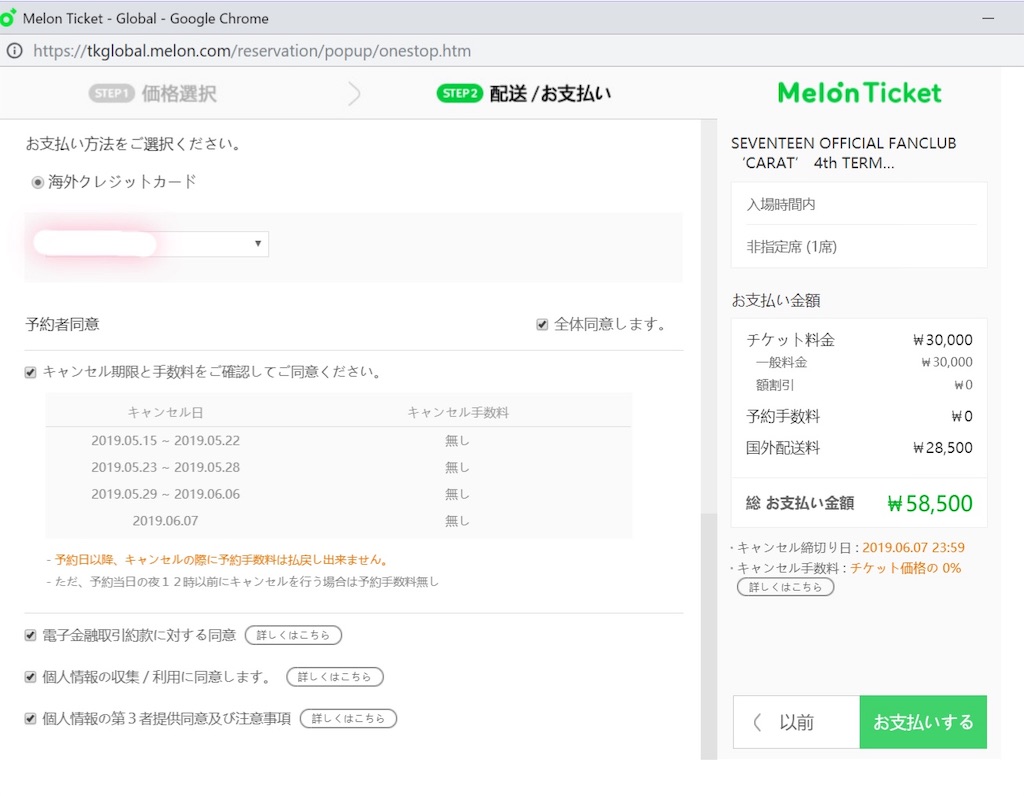Image resolution: width=1024 pixels, height=796 pixels.
Task: Uncheck the キャンセル期限と手数料 agreement checkbox
Action: pyautogui.click(x=29, y=371)
